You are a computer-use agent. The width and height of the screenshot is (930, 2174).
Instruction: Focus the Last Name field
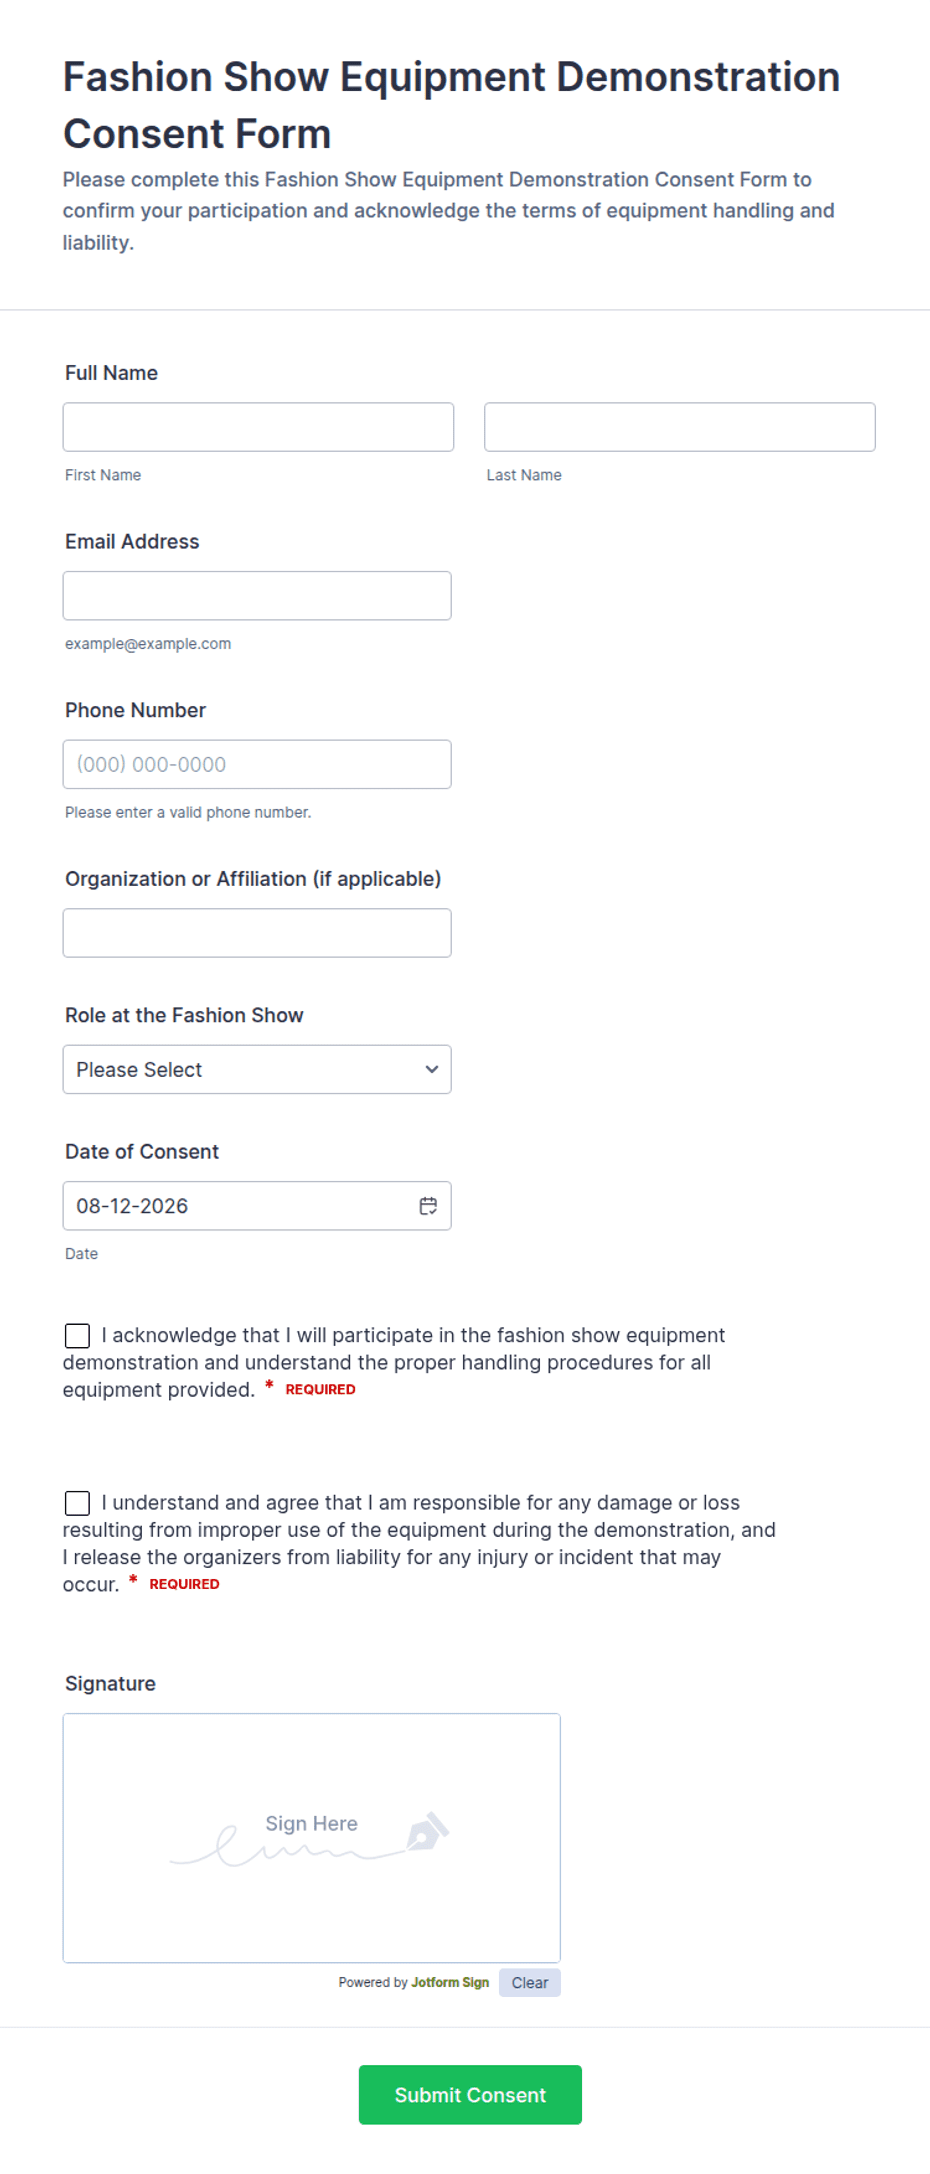click(680, 427)
